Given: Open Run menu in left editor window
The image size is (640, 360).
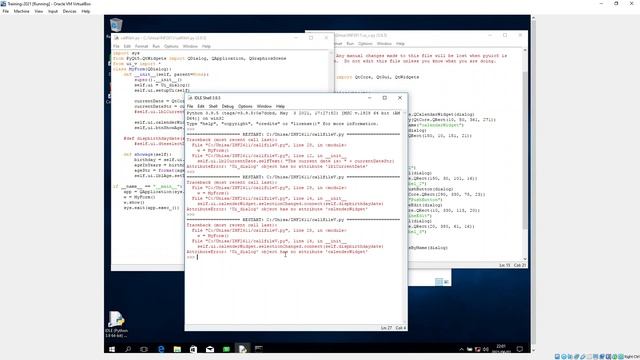Looking at the screenshot, I should [x=156, y=47].
